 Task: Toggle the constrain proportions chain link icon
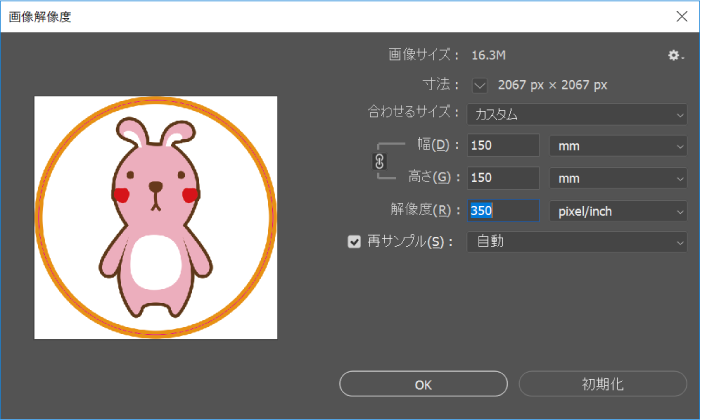point(380,161)
